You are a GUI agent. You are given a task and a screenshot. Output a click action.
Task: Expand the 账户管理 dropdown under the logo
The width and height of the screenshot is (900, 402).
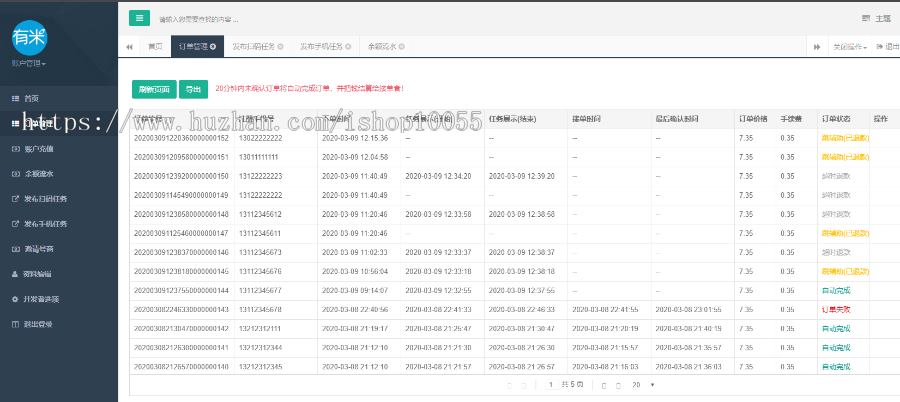[29, 63]
